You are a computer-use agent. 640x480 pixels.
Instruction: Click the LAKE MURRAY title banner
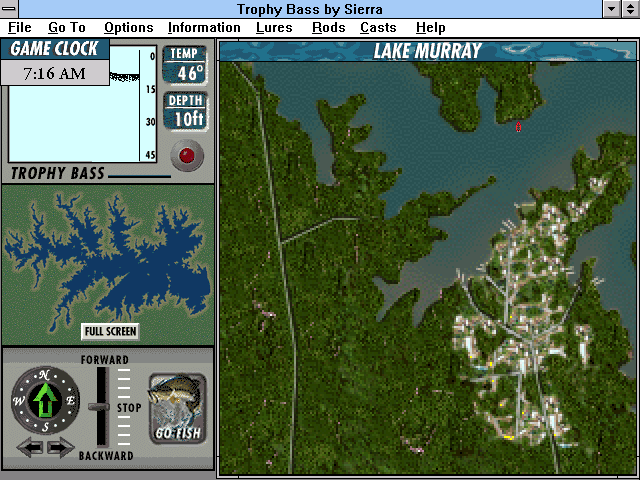428,51
